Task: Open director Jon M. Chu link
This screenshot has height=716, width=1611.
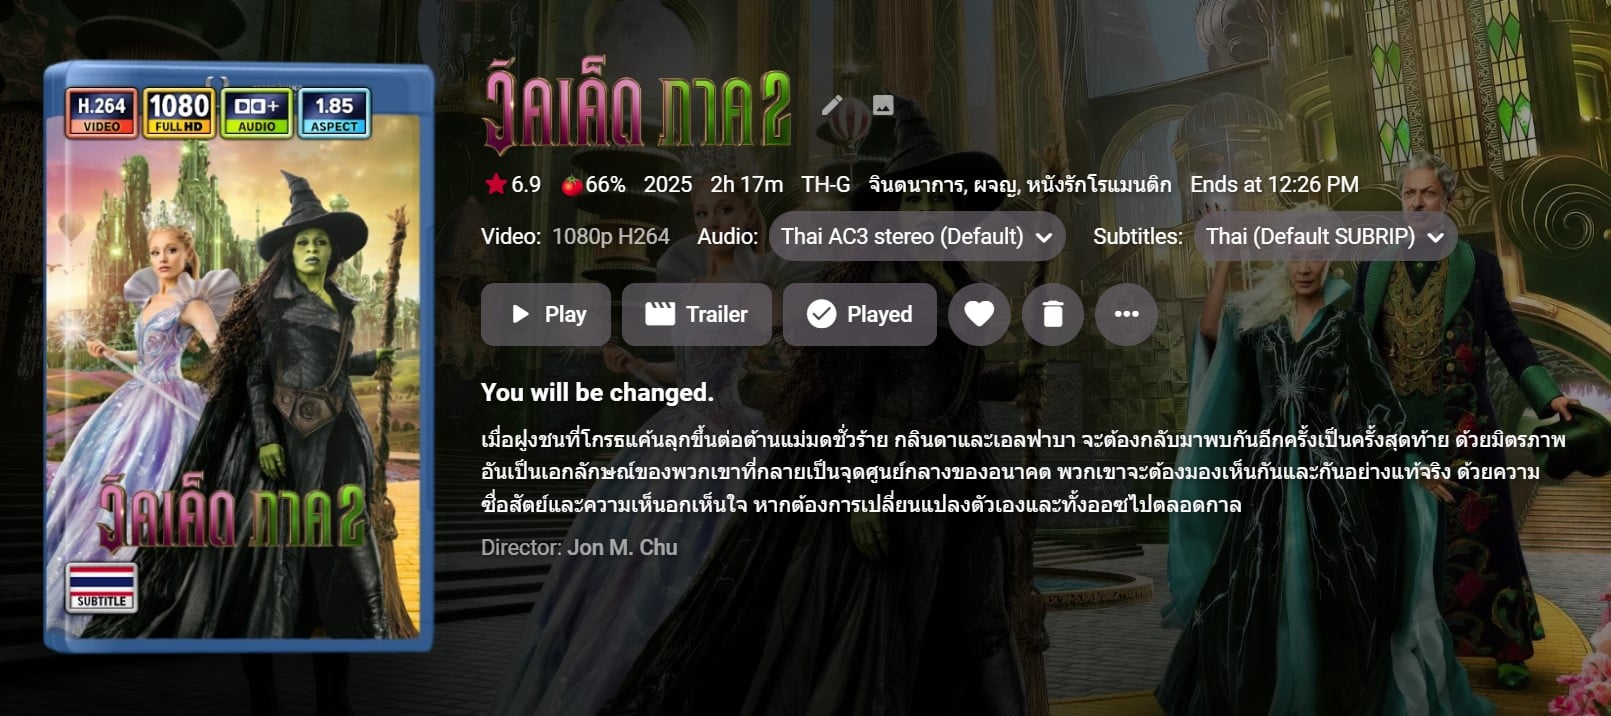Action: 622,548
